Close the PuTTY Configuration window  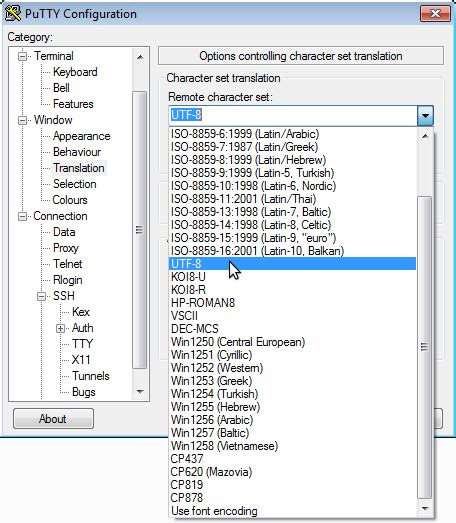435,14
